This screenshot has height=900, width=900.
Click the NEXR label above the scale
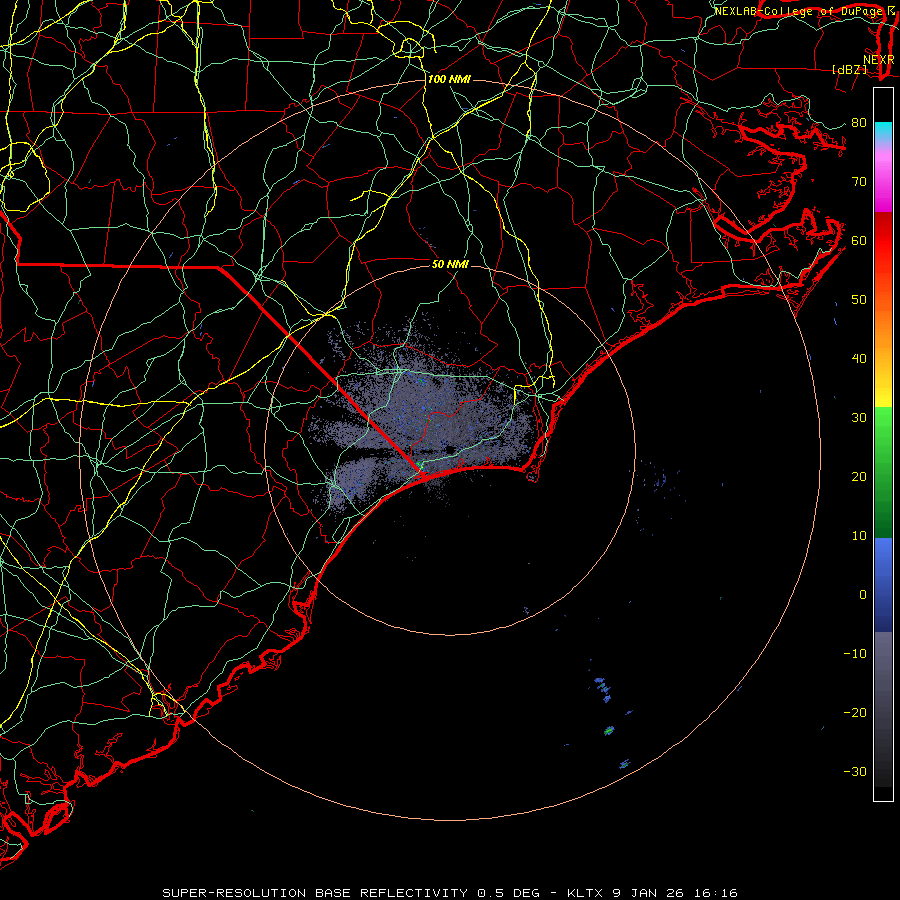pyautogui.click(x=878, y=60)
